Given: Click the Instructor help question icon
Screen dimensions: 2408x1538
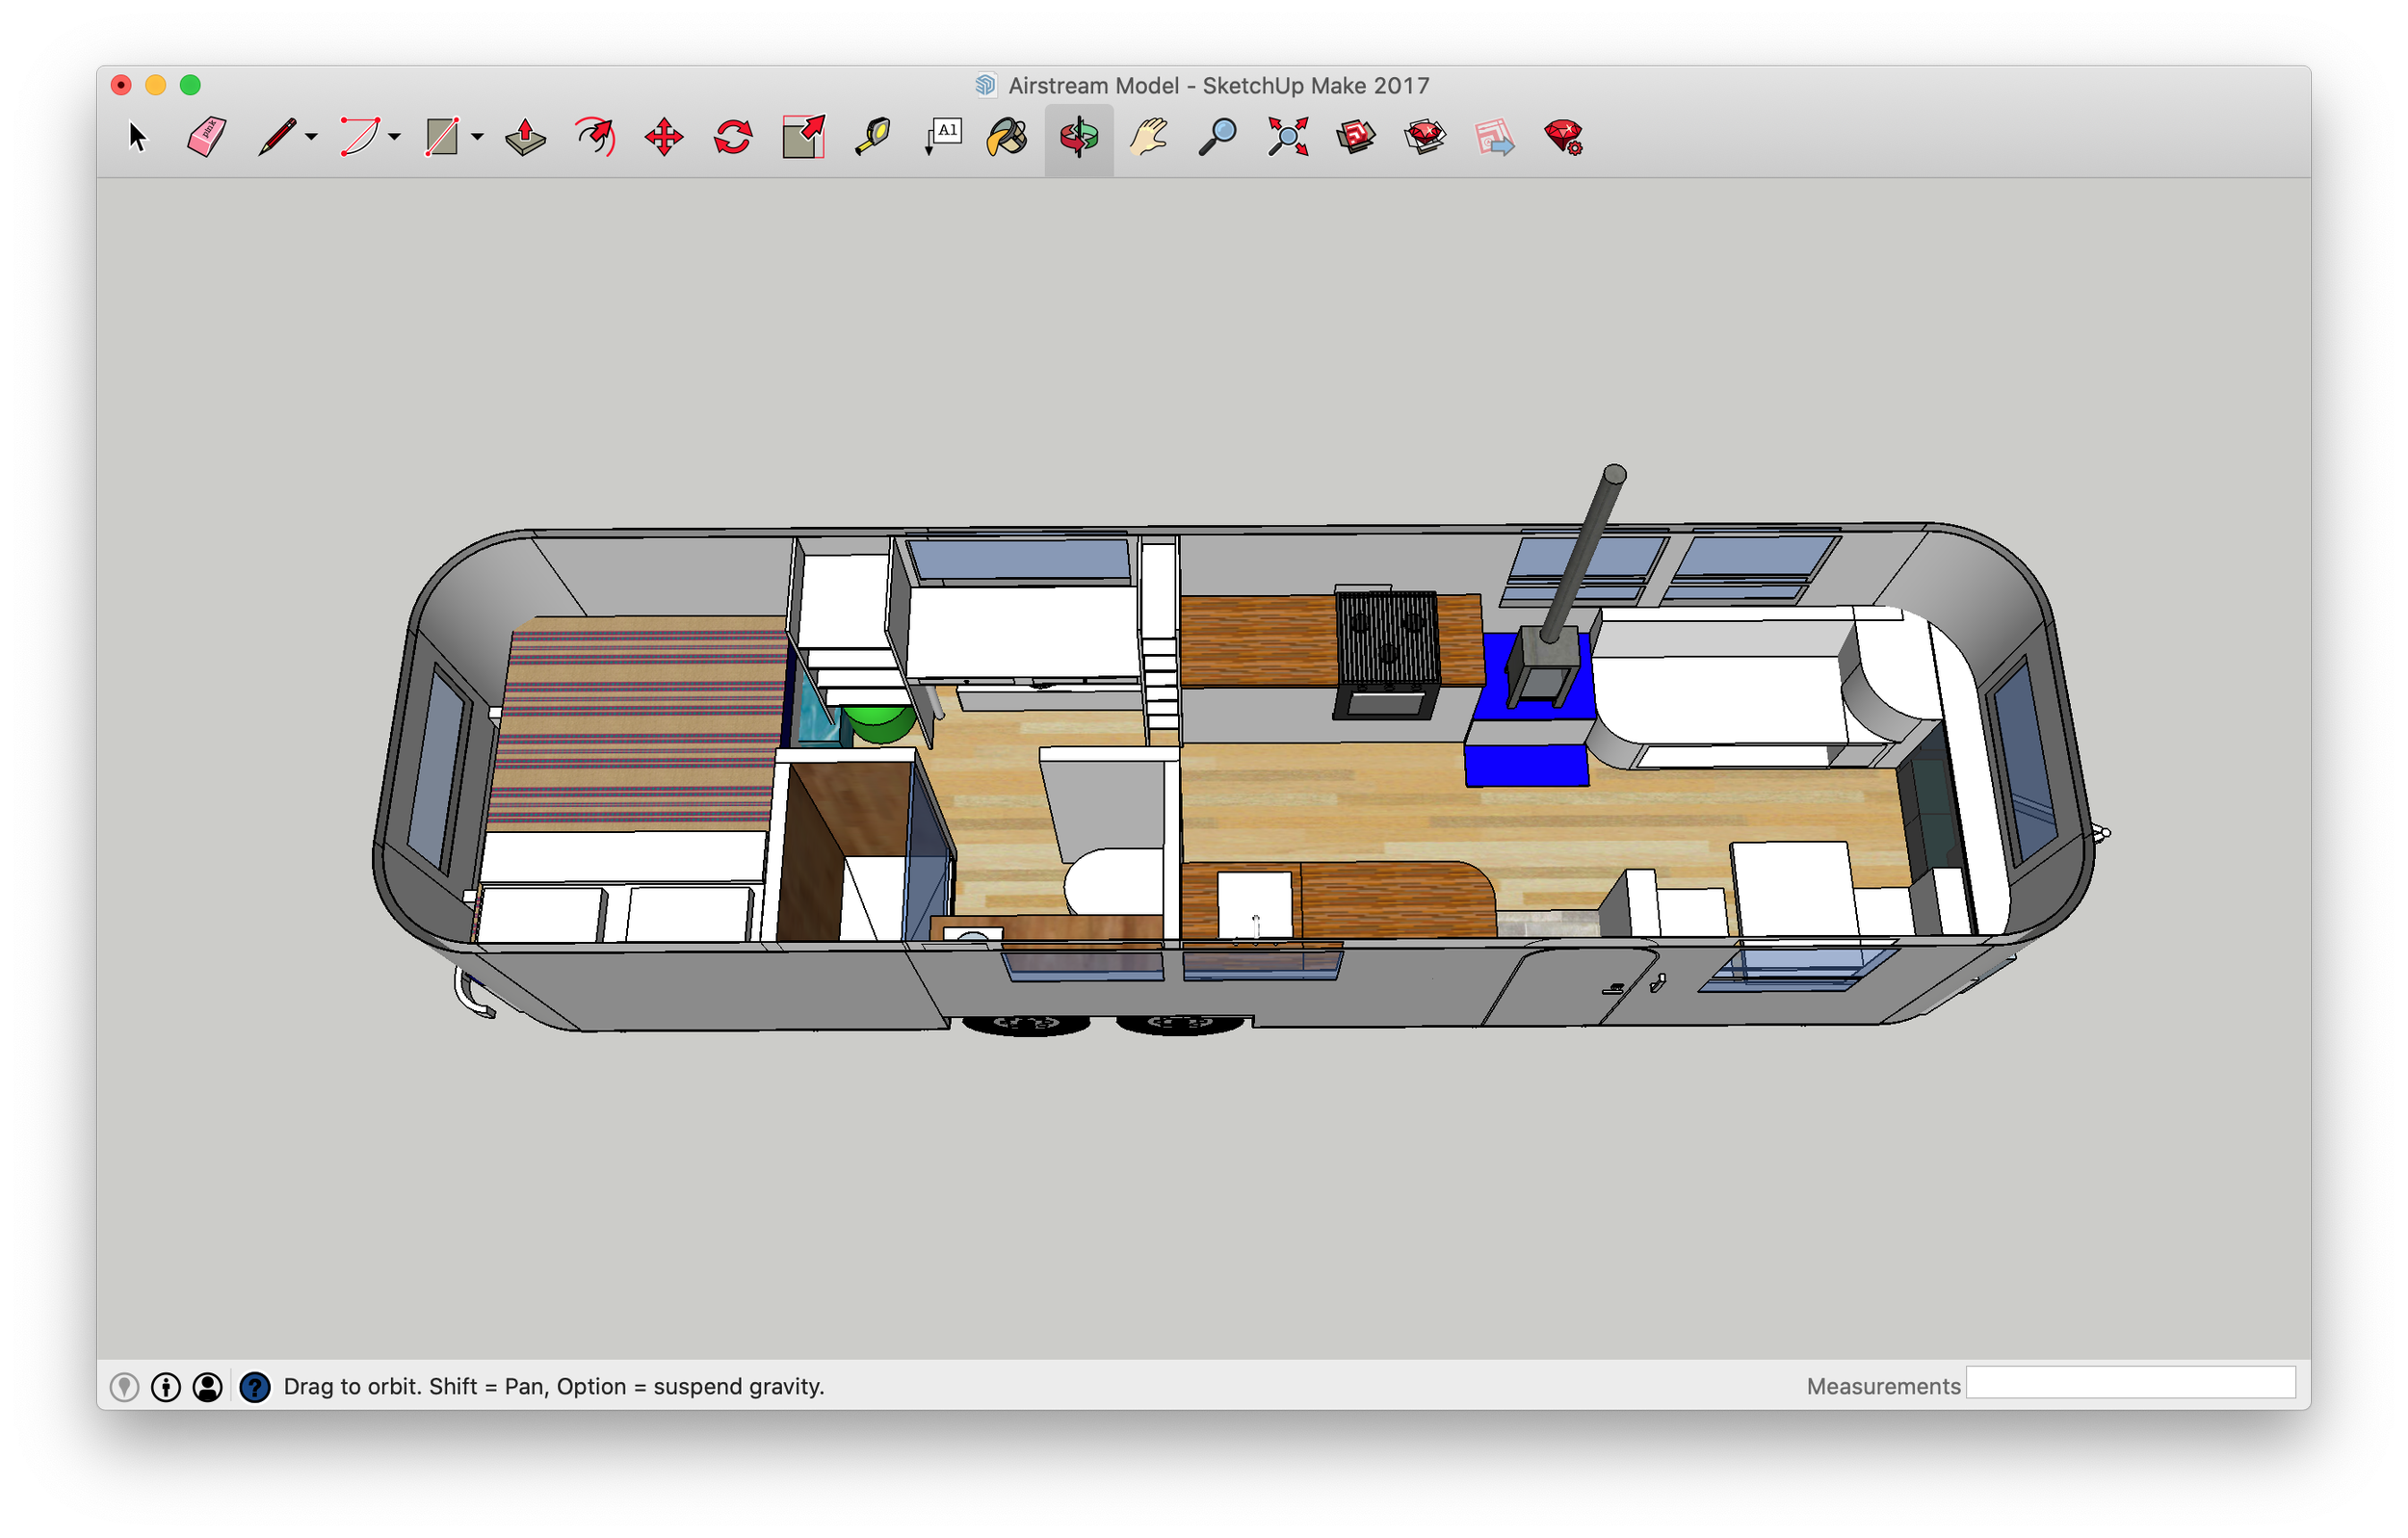Looking at the screenshot, I should pyautogui.click(x=255, y=1387).
